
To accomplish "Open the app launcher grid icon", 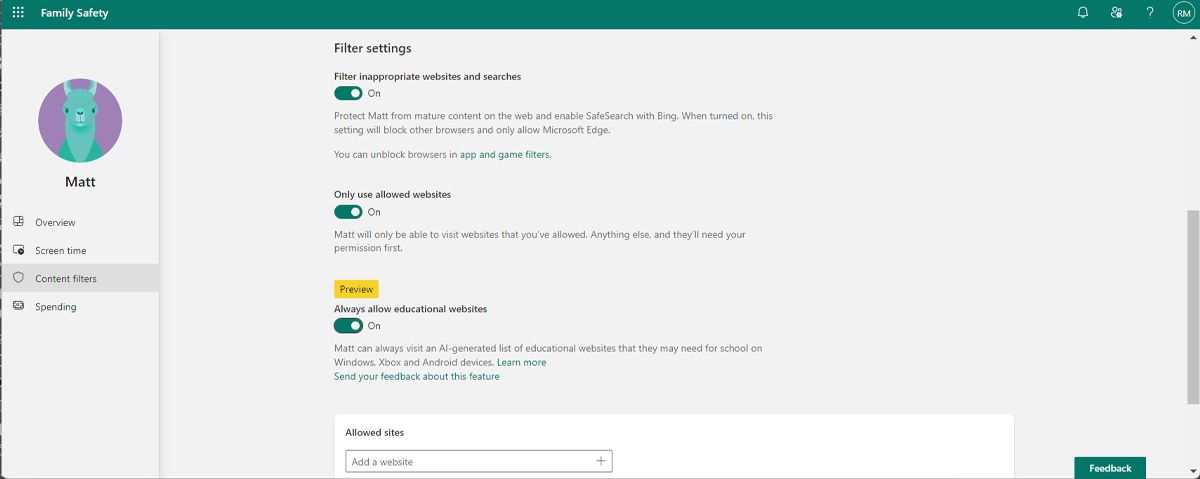I will click(18, 13).
